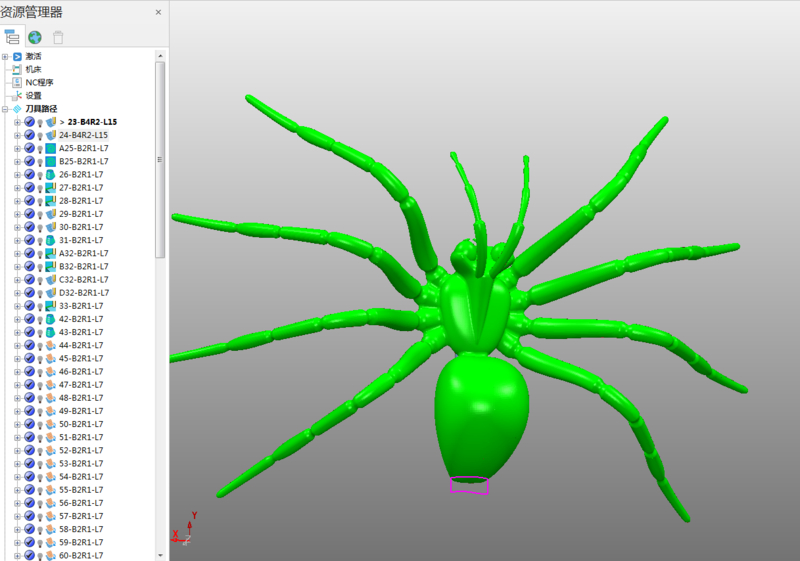The image size is (800, 561).
Task: Click the strategy icon beside 26-B2R1-L7
Action: (x=51, y=174)
